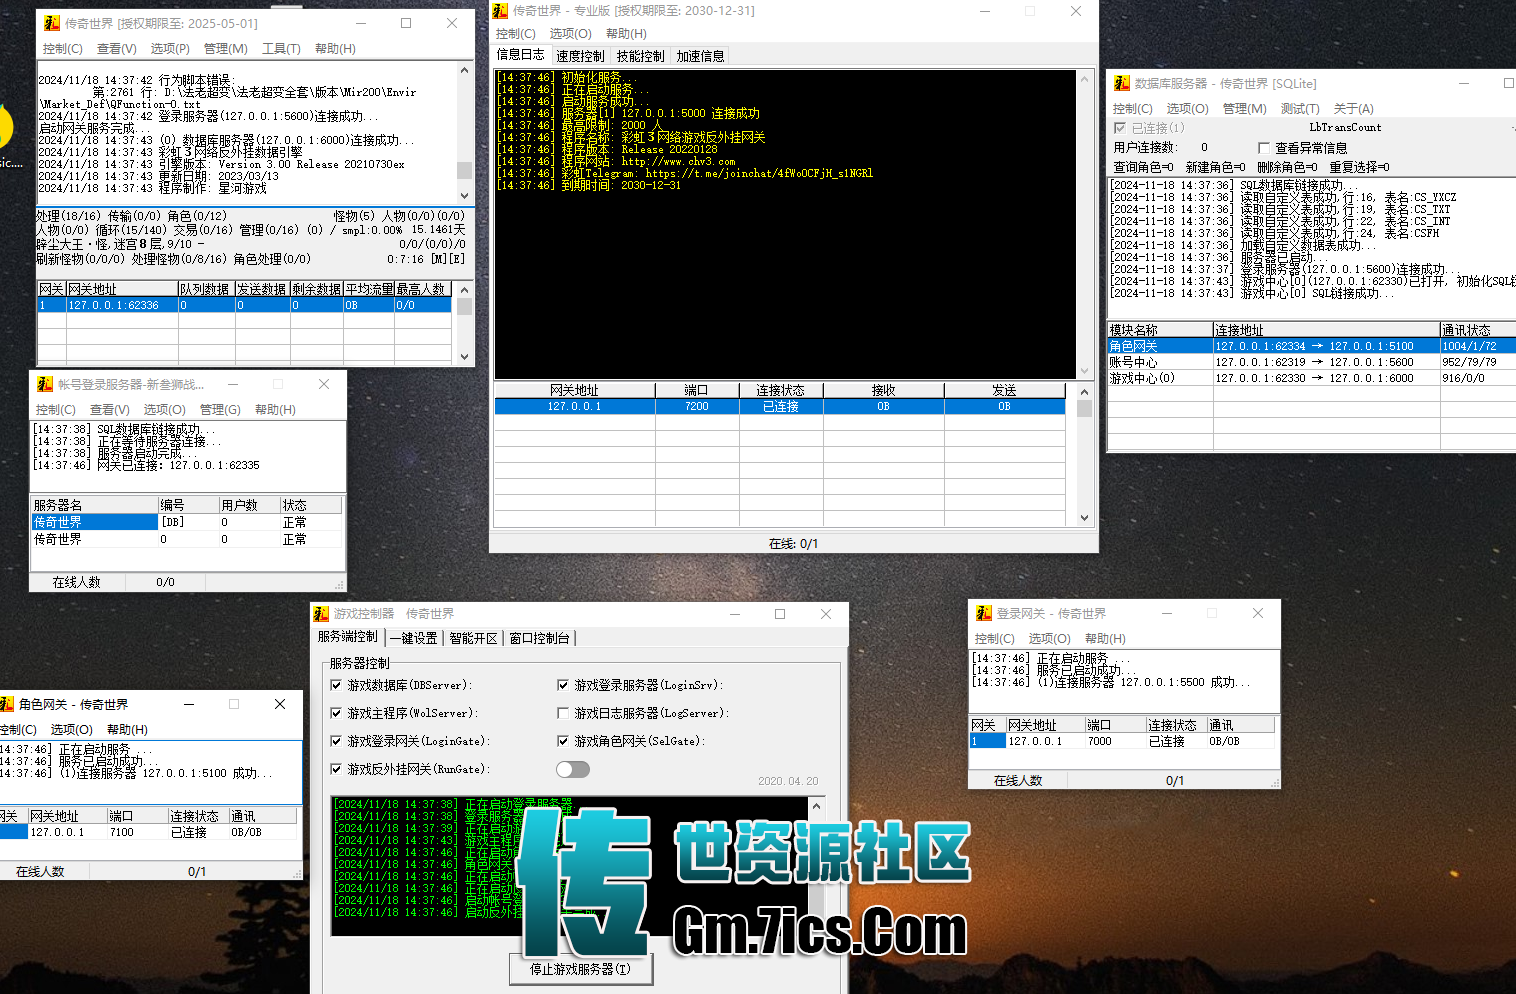Viewport: 1516px width, 994px height.
Task: Click the 登录网关 window's title icon
Action: tap(984, 614)
